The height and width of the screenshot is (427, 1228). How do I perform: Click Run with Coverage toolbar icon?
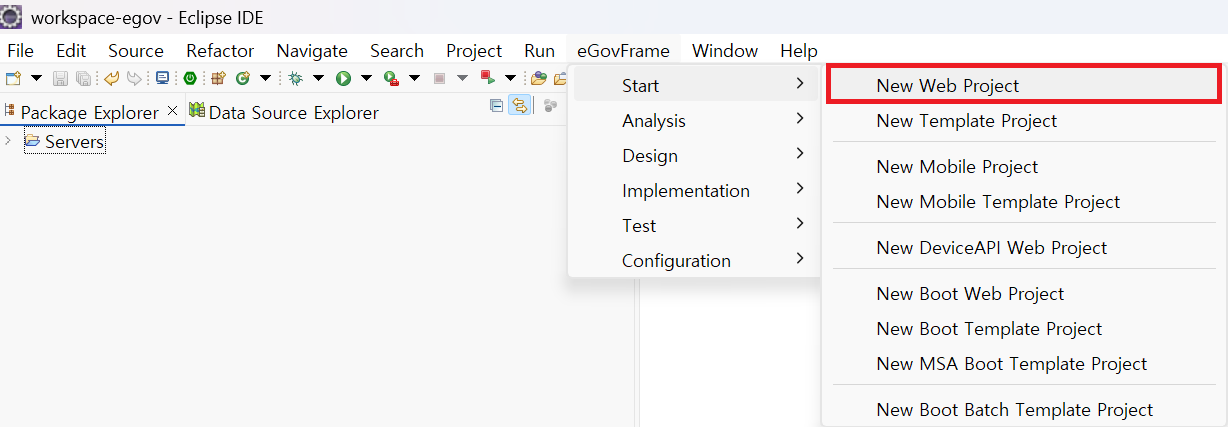tap(391, 78)
